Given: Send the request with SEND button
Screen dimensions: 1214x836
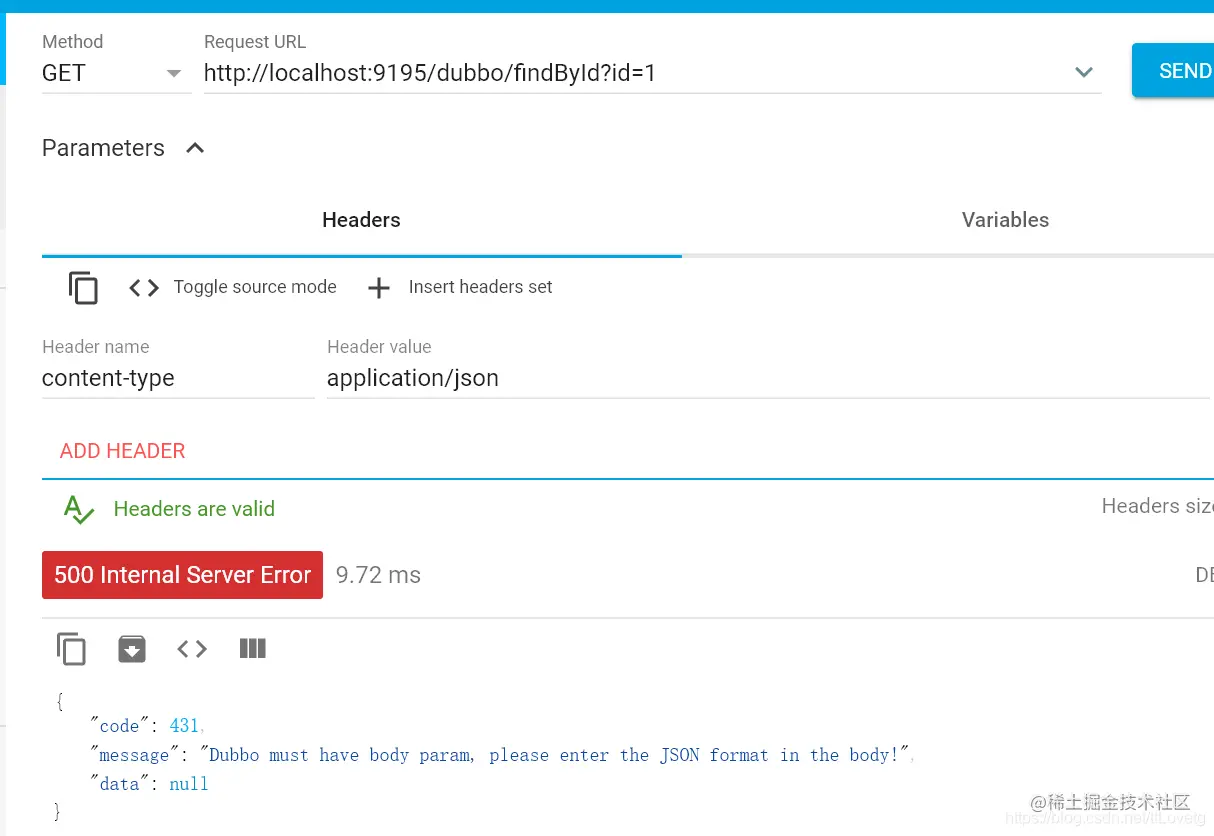Looking at the screenshot, I should [x=1173, y=70].
